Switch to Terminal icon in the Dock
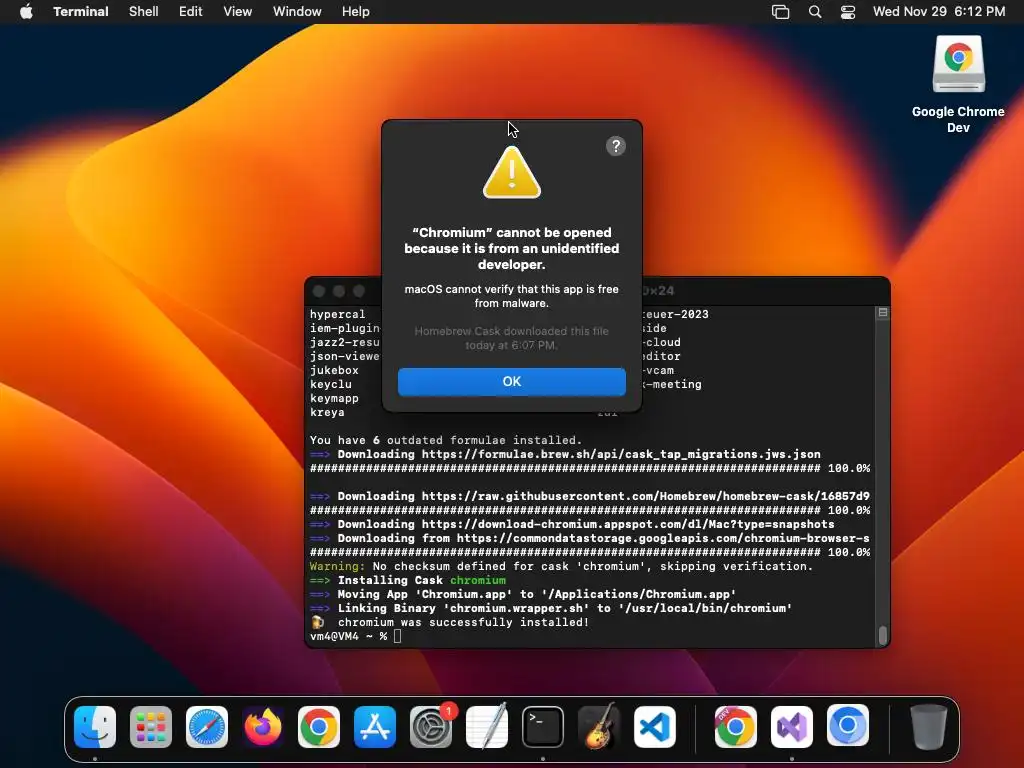 coord(543,726)
